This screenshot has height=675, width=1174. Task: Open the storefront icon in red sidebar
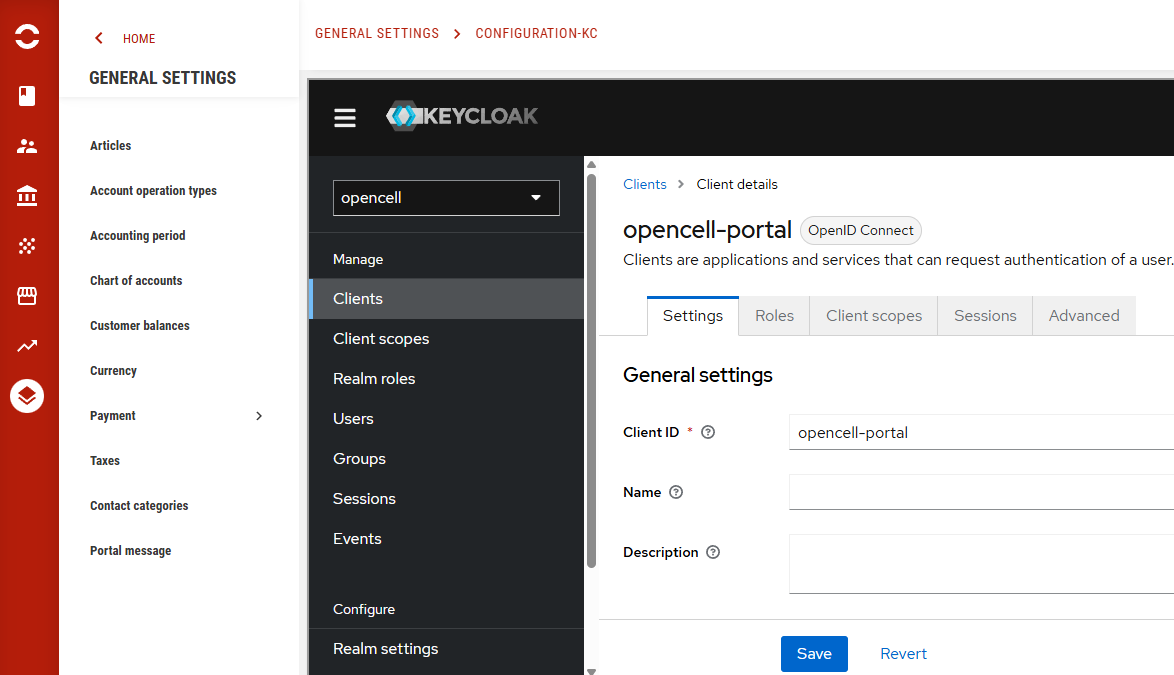point(27,296)
